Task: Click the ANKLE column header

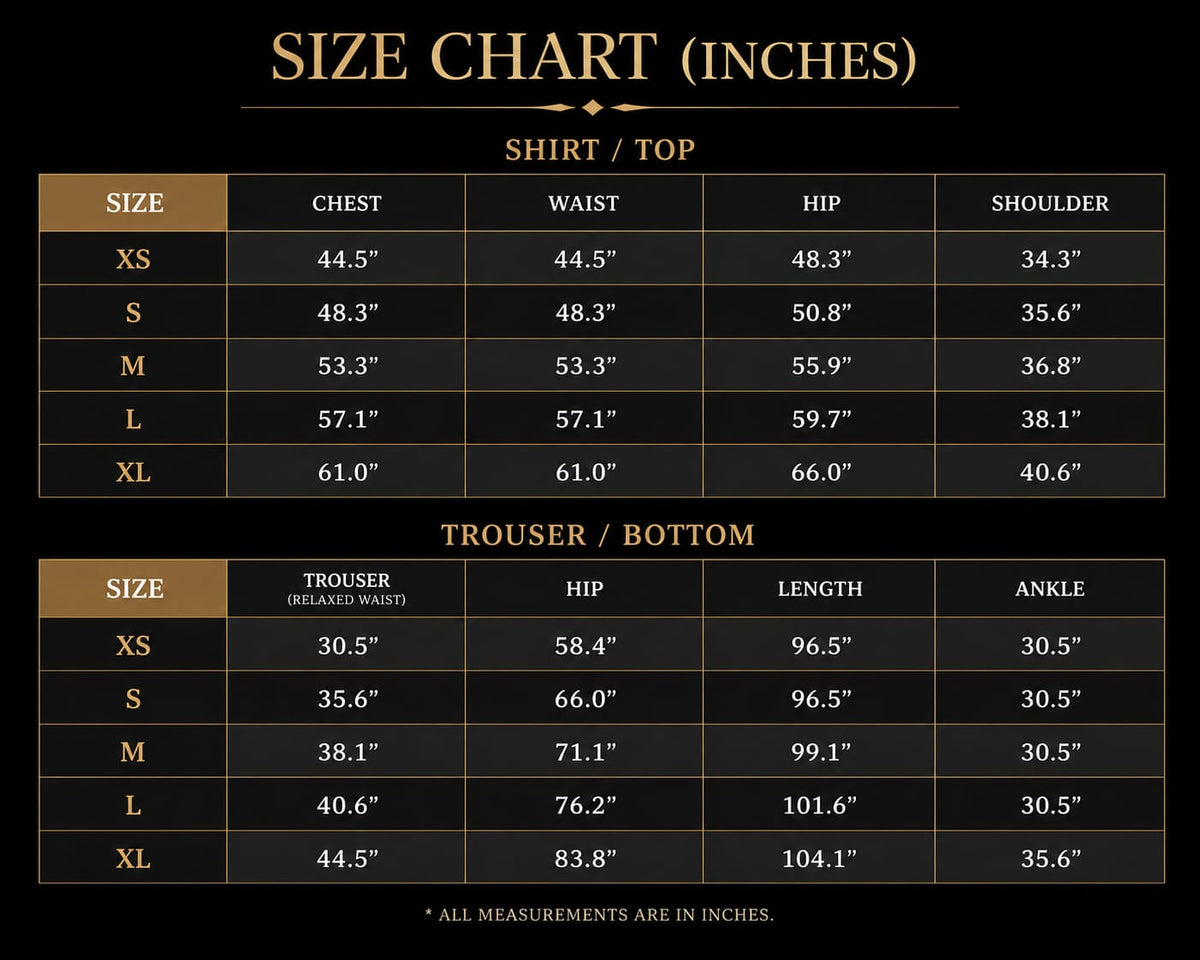Action: 1050,588
